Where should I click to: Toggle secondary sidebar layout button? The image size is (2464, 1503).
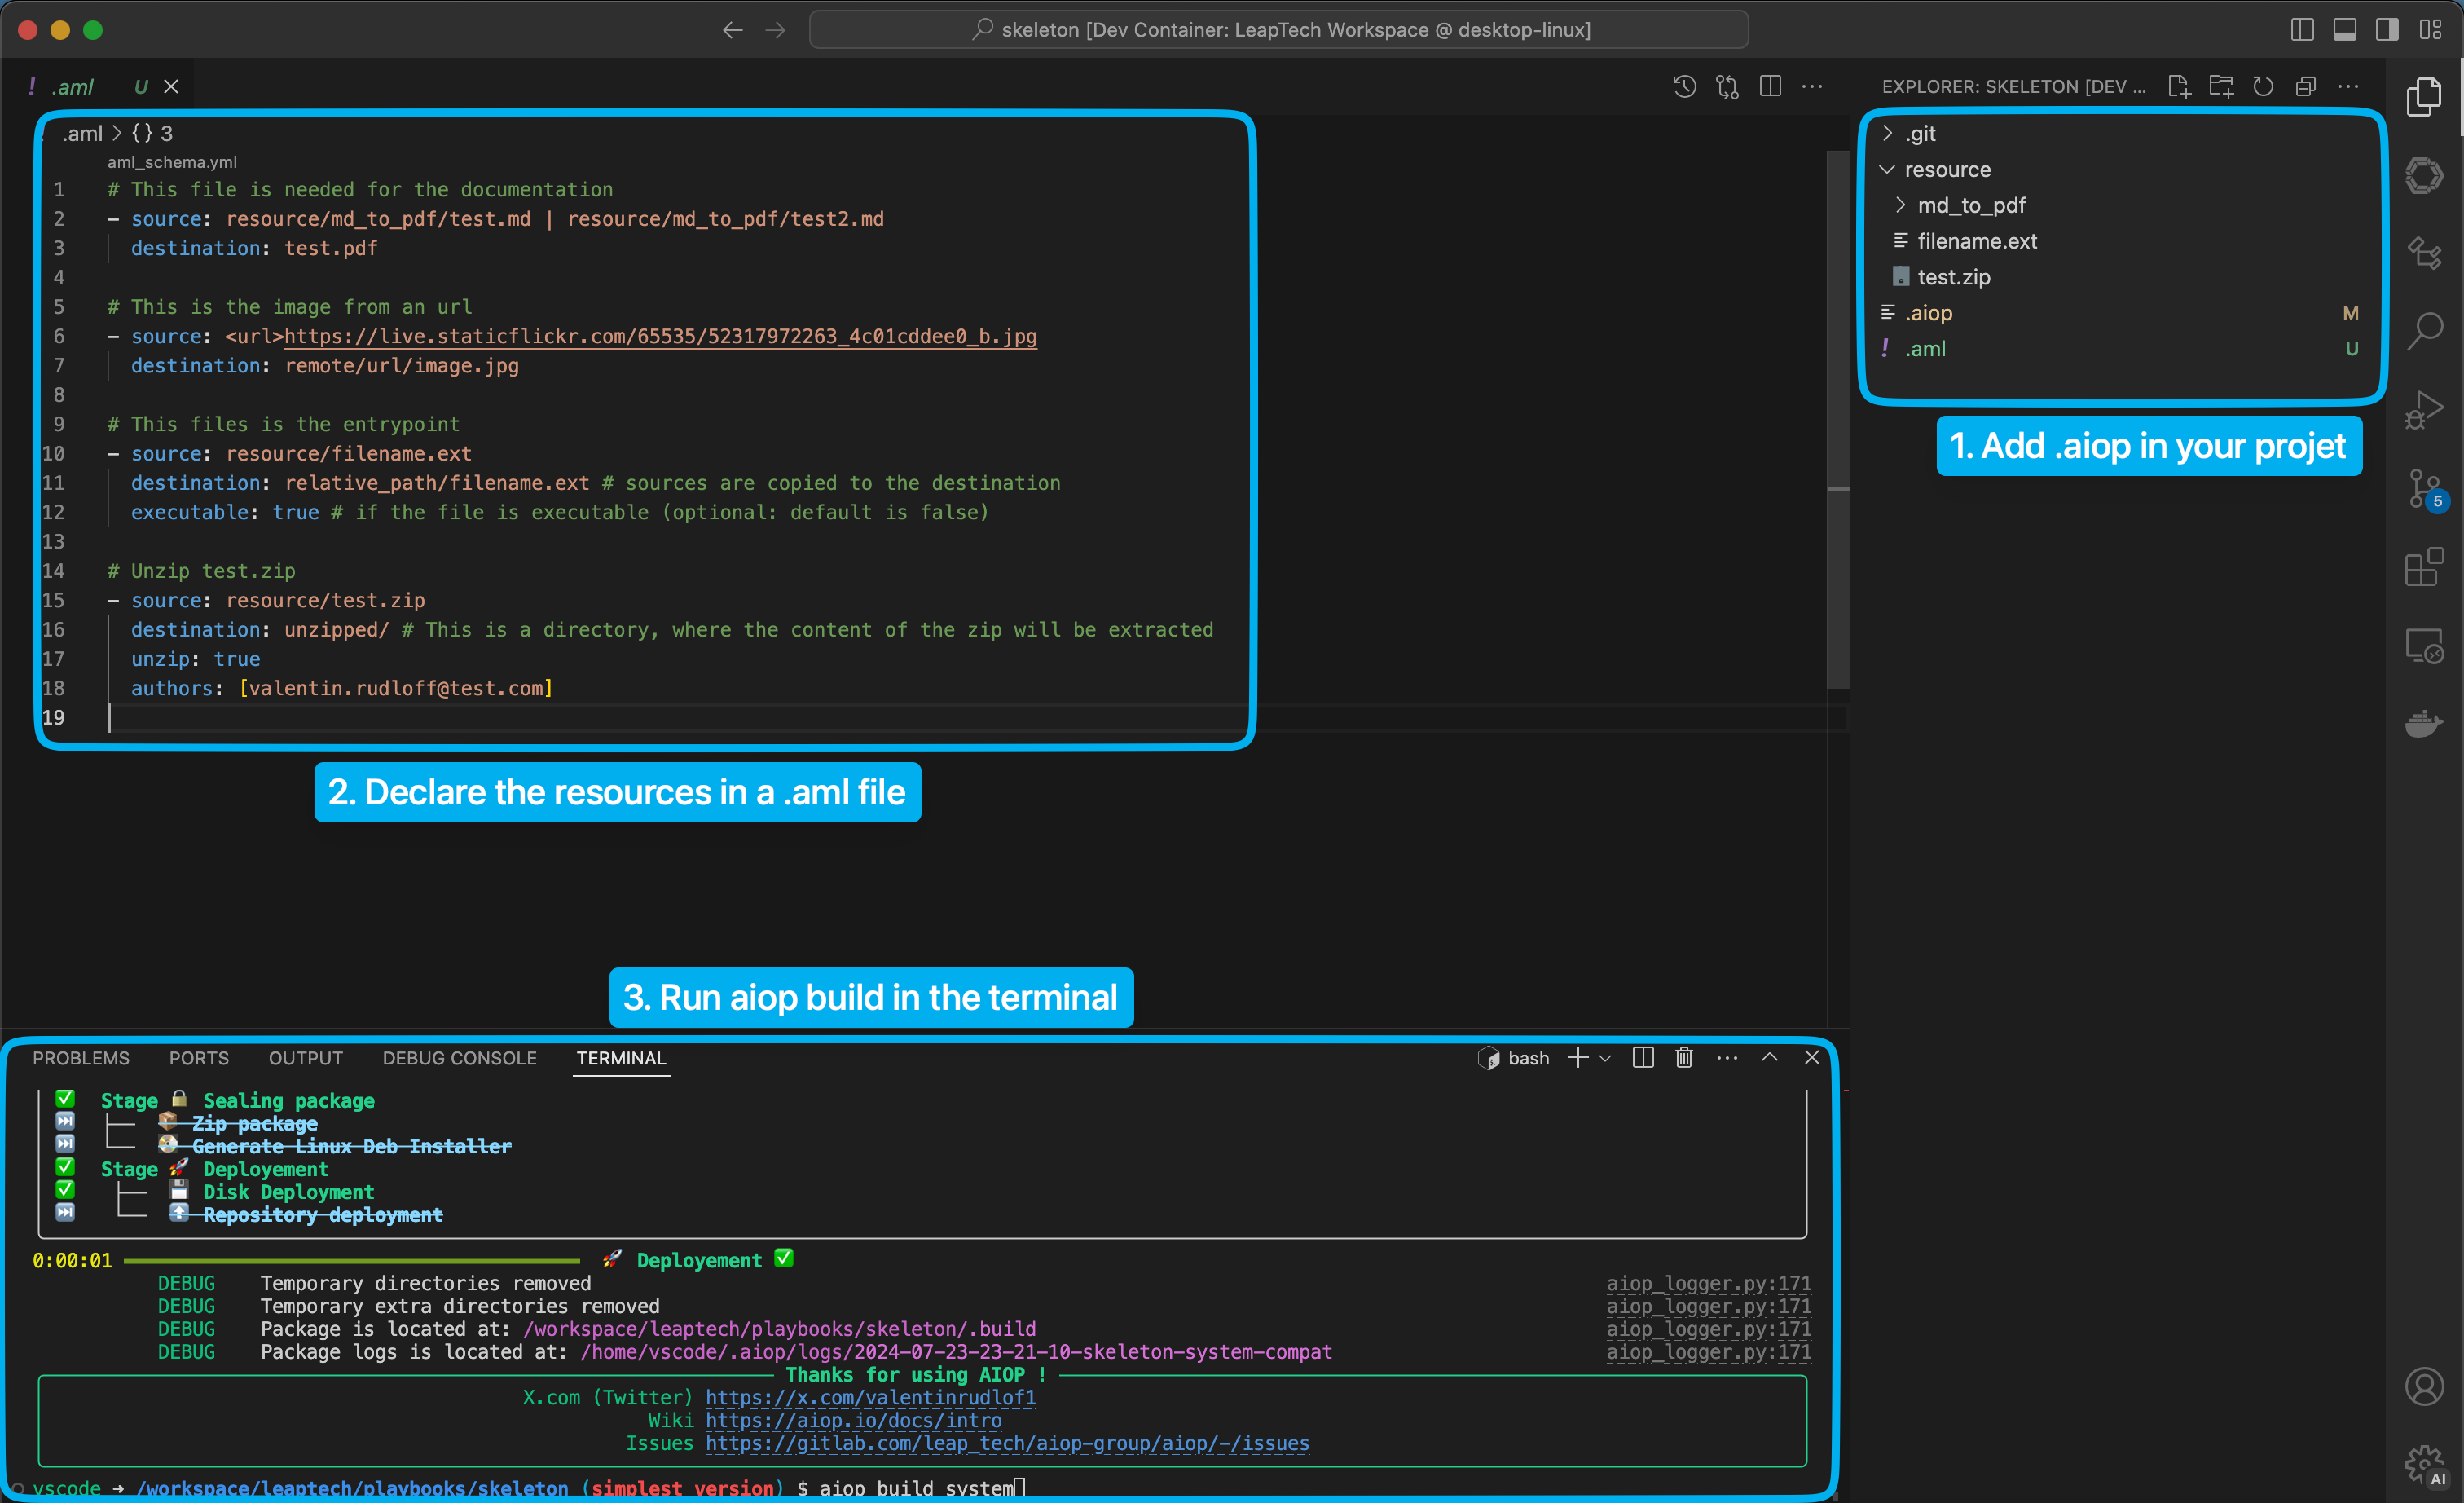pos(2387,30)
